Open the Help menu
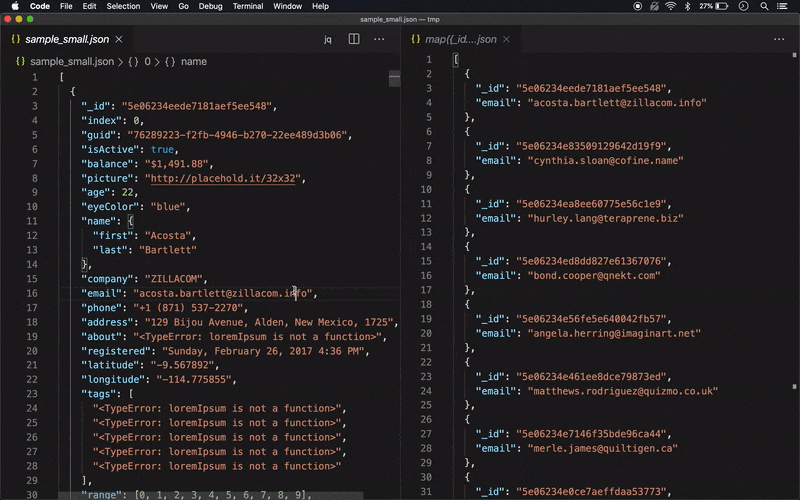Viewport: 800px width, 500px height. pyautogui.click(x=320, y=6)
